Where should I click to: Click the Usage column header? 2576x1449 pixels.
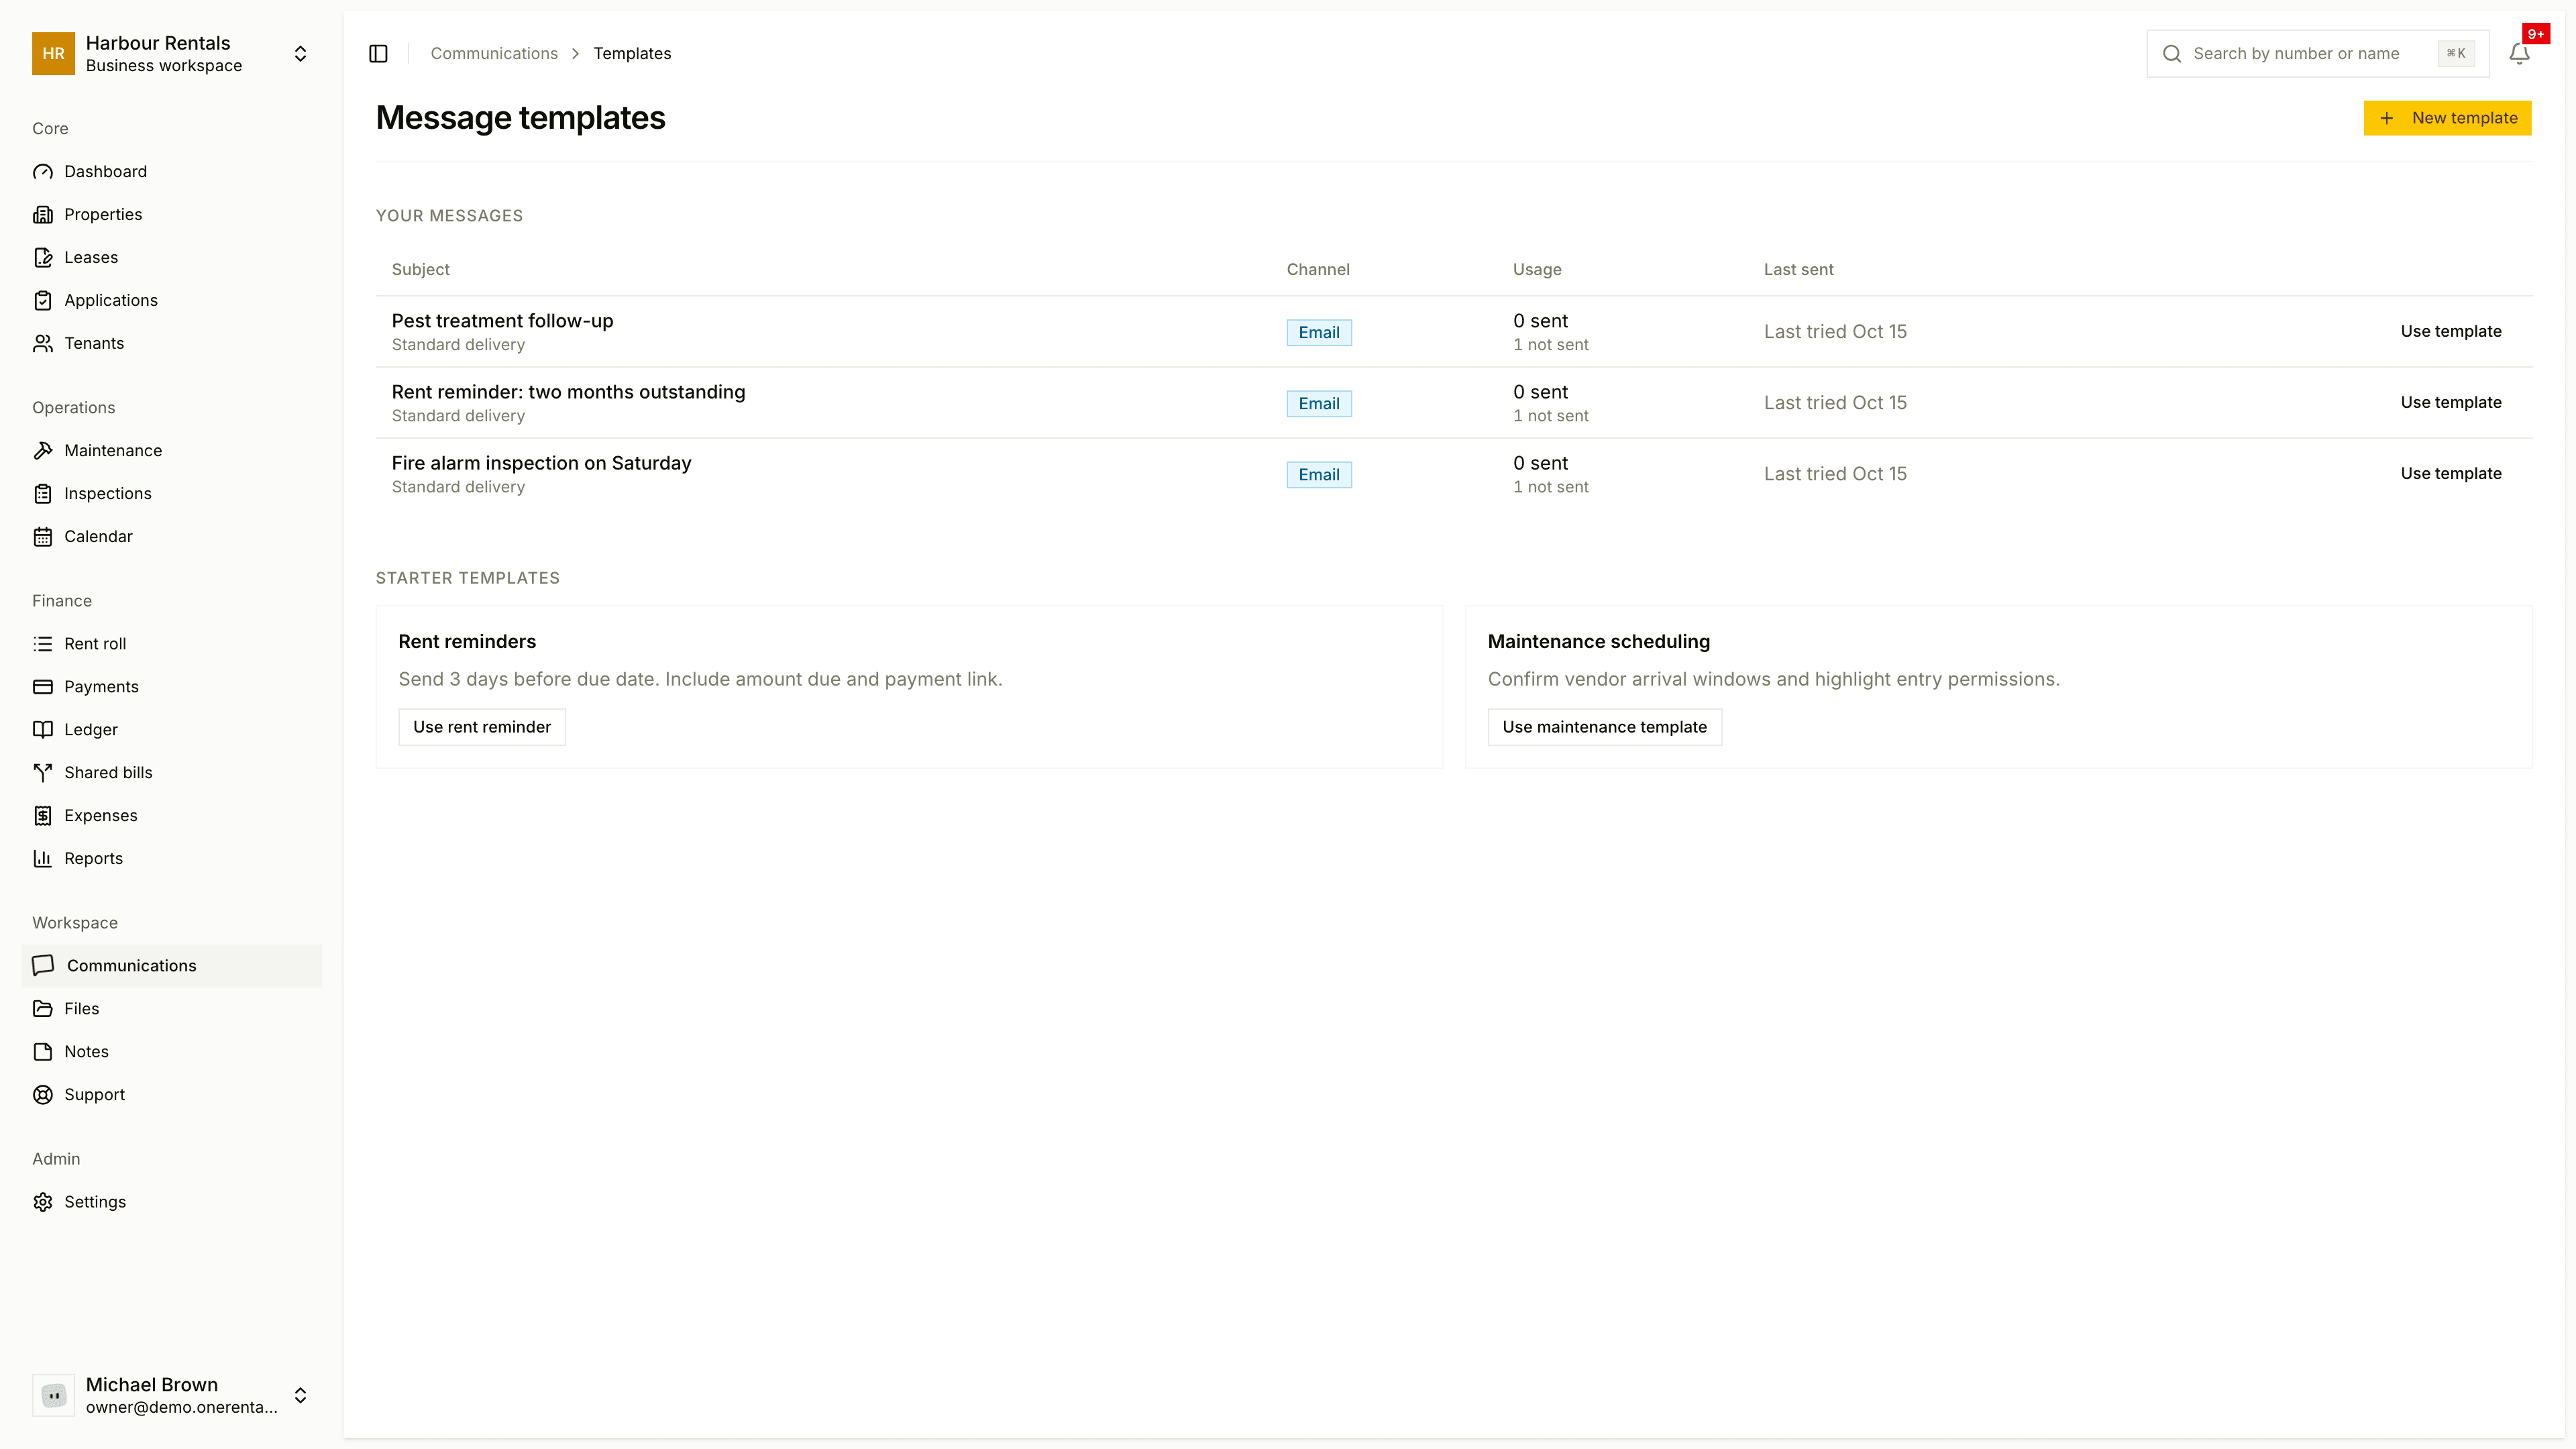click(x=1536, y=270)
